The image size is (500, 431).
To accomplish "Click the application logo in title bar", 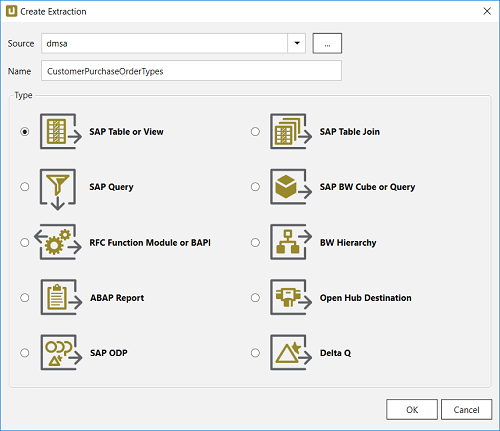I will click(11, 11).
